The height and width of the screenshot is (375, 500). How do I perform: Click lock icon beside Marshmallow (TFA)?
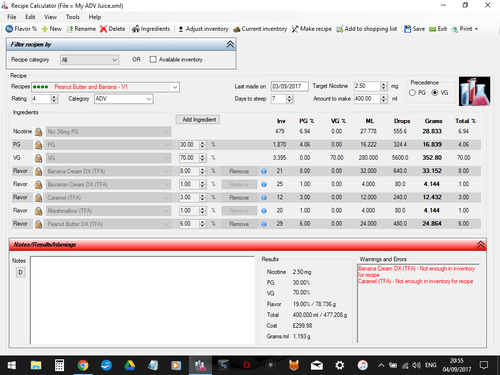(x=38, y=211)
